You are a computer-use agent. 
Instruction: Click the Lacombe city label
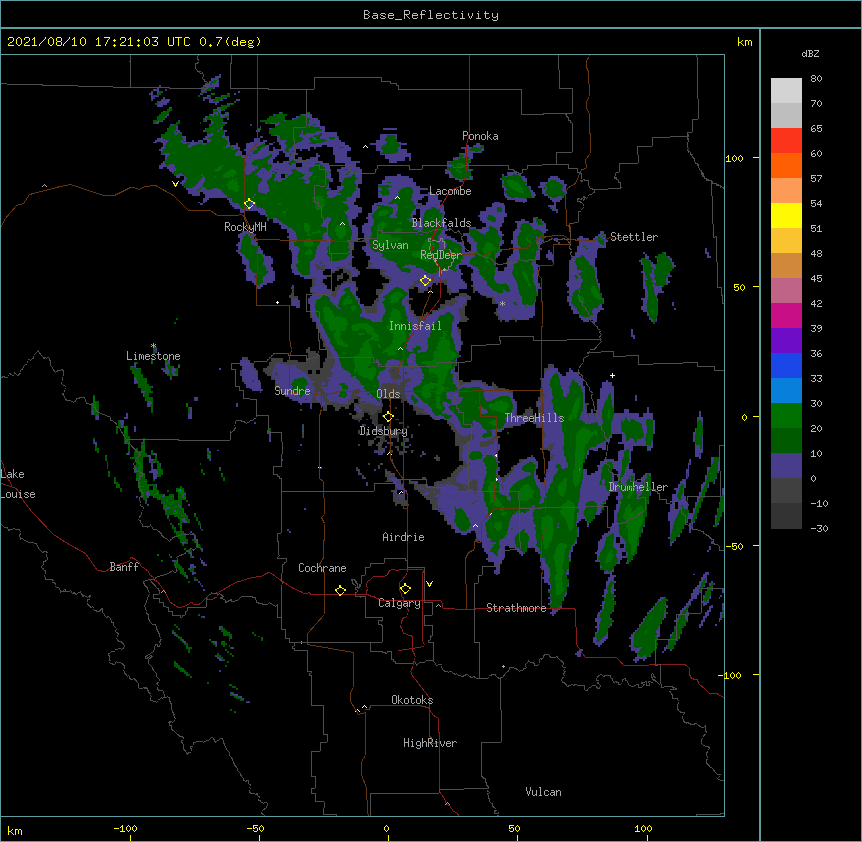click(450, 191)
